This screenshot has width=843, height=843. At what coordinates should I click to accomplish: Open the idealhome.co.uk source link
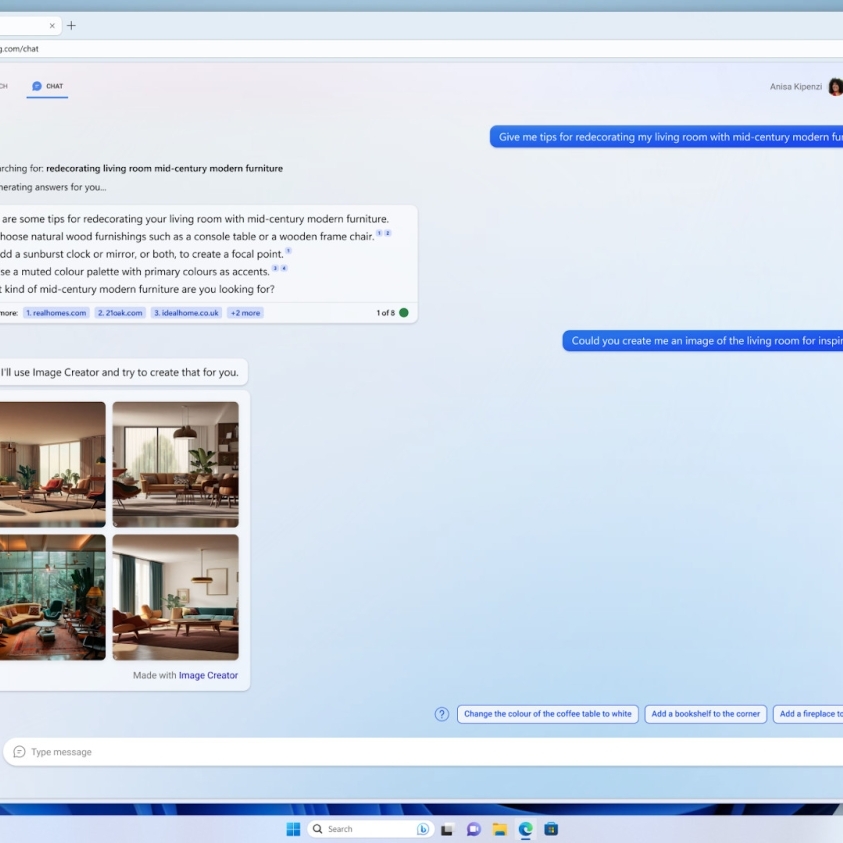pyautogui.click(x=186, y=313)
